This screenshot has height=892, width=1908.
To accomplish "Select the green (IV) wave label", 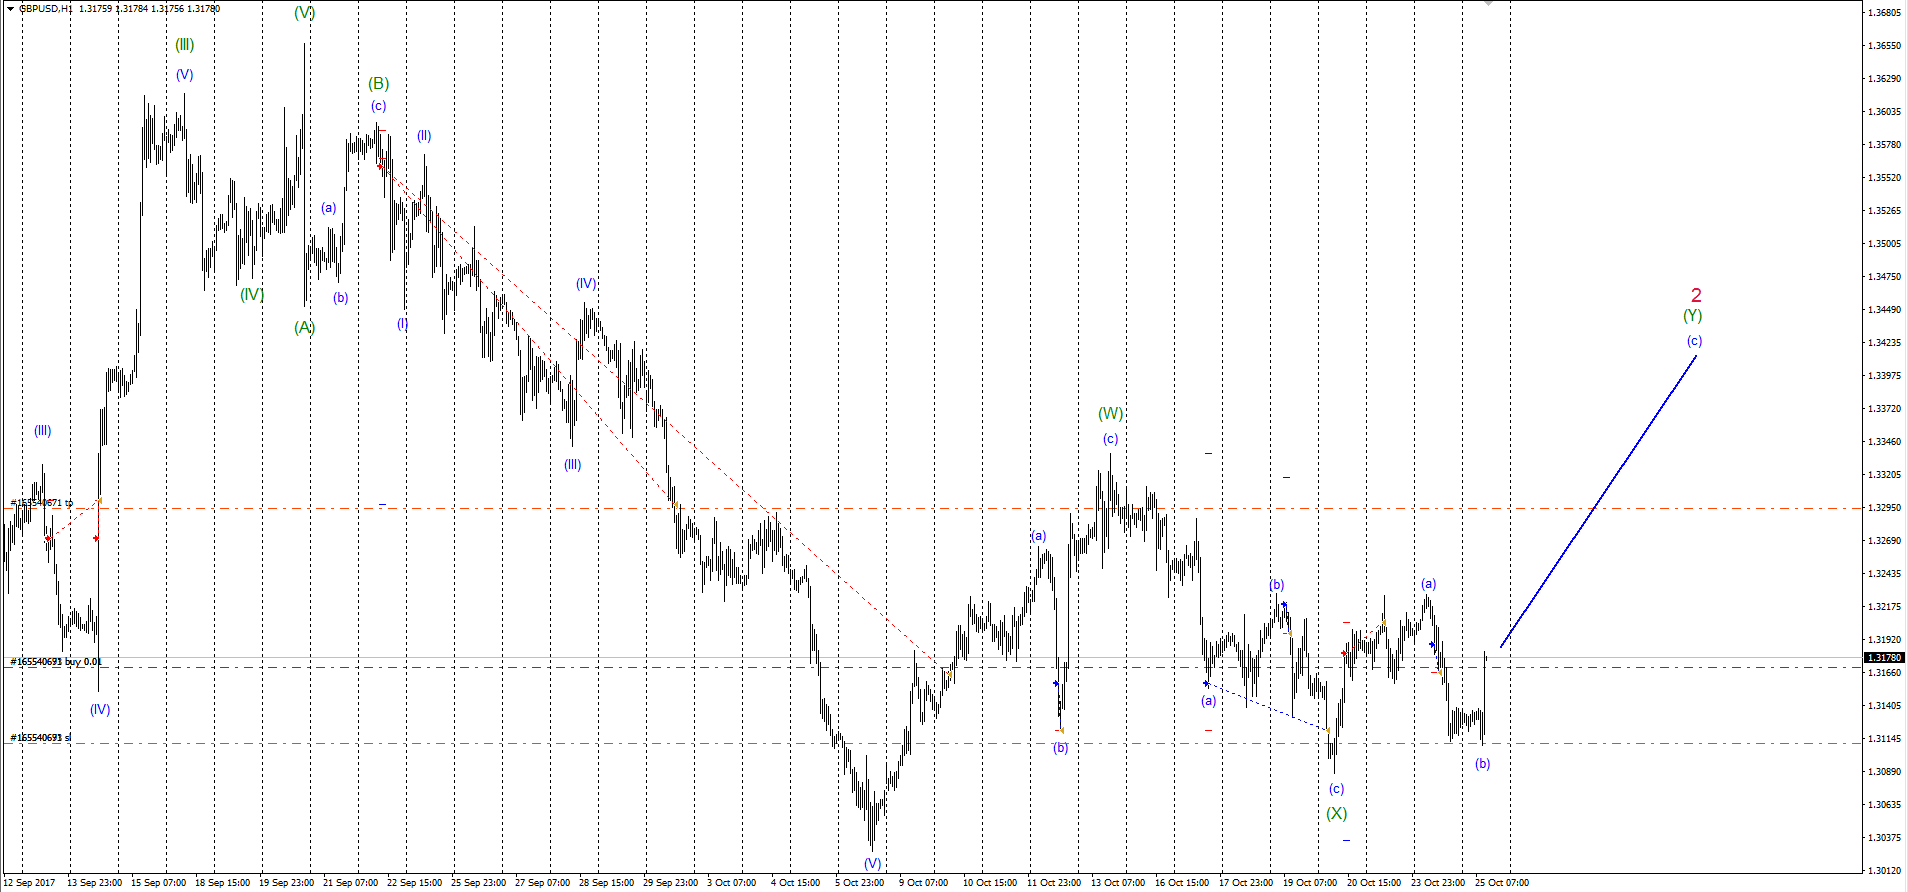I will click(252, 294).
